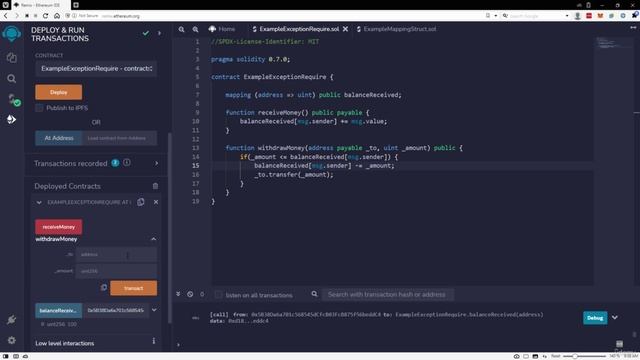The width and height of the screenshot is (640, 360).
Task: Open the Low level interactions info icon
Action: click(153, 341)
